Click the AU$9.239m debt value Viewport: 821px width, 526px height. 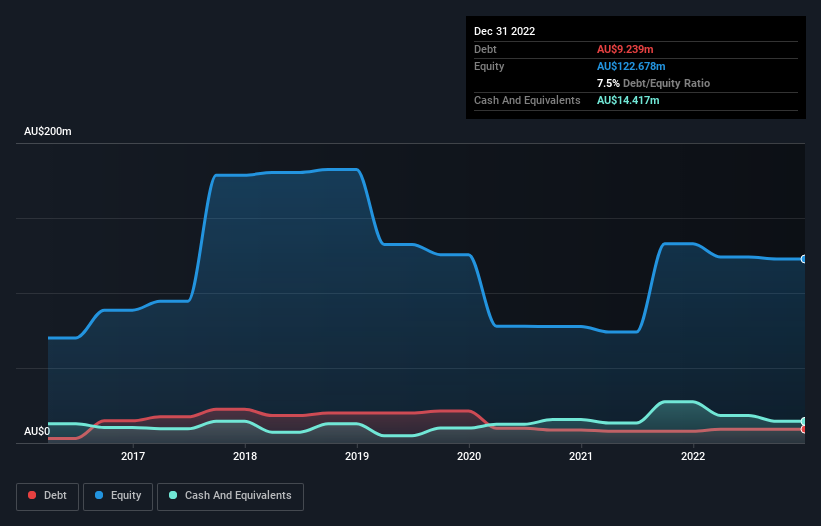[625, 49]
